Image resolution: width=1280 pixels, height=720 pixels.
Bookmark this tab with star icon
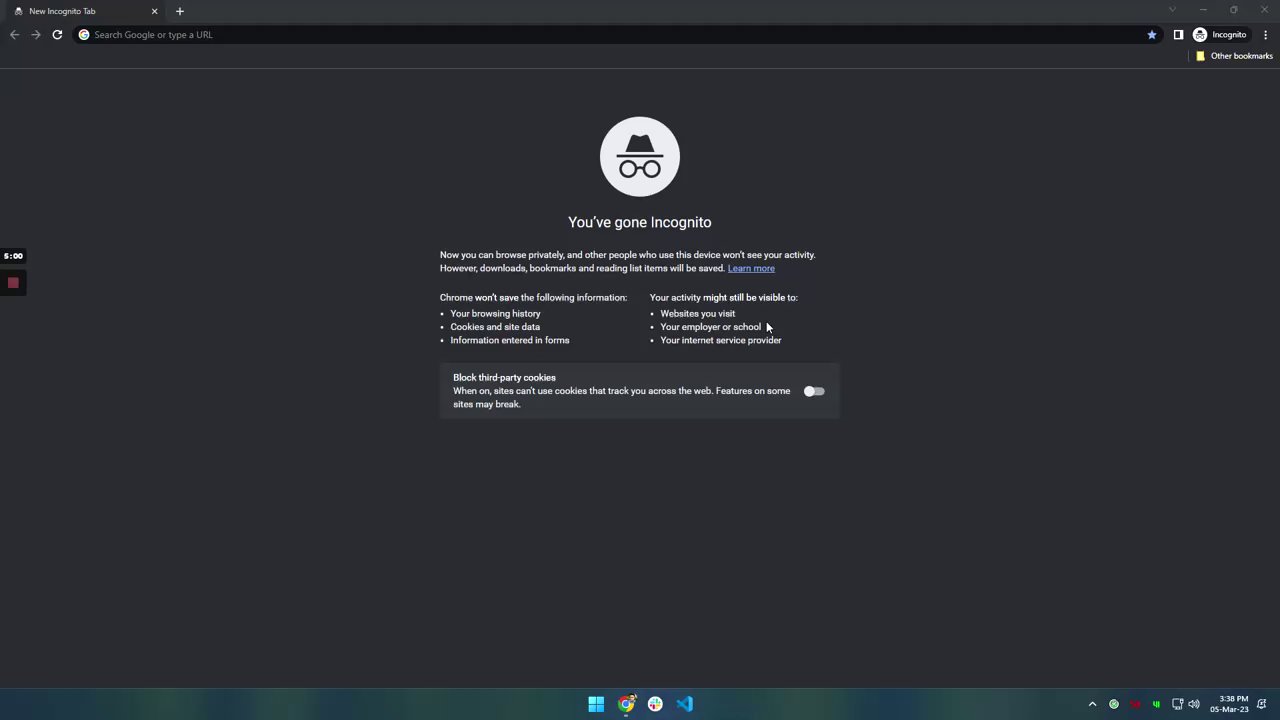[1152, 35]
